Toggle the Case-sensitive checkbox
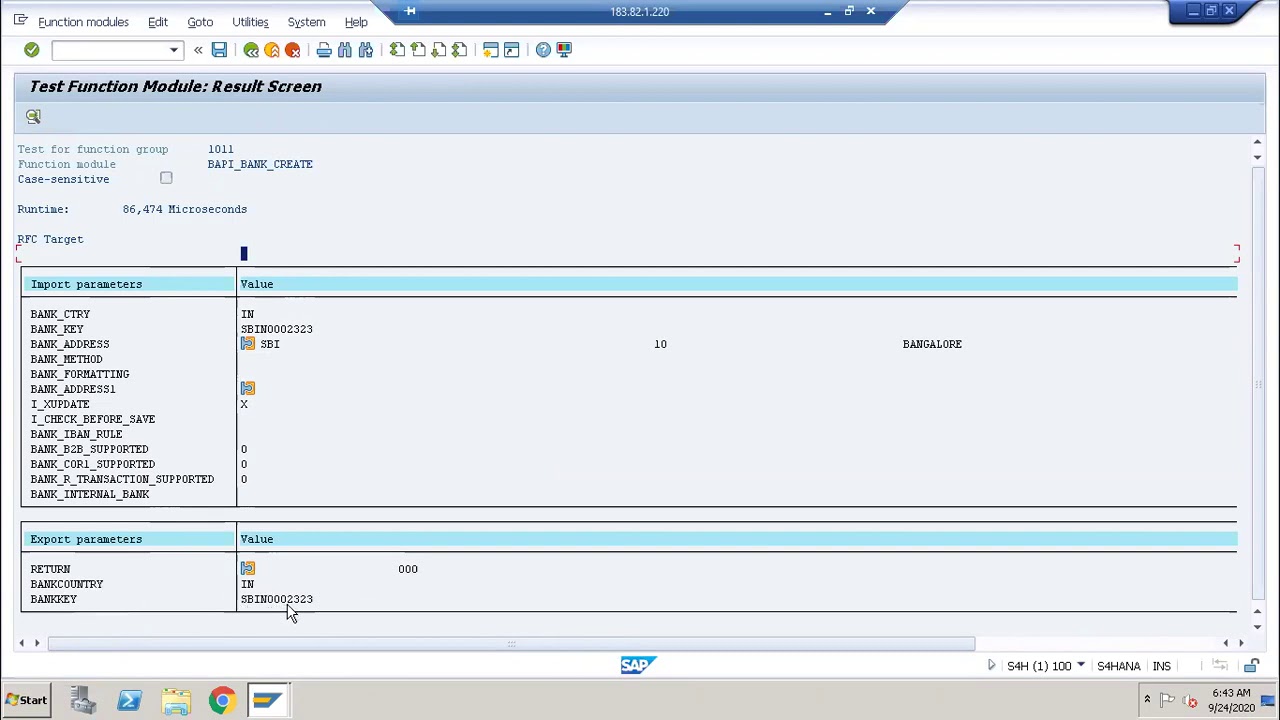 point(166,179)
